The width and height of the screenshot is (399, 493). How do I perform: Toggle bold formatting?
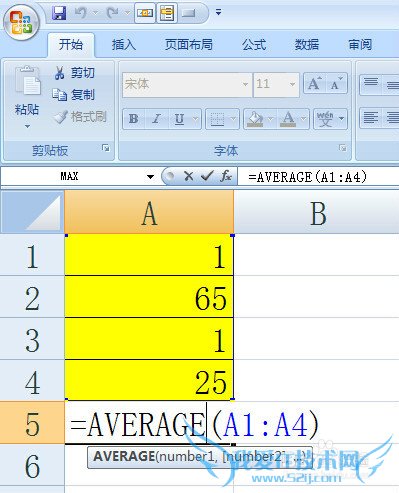coord(134,119)
